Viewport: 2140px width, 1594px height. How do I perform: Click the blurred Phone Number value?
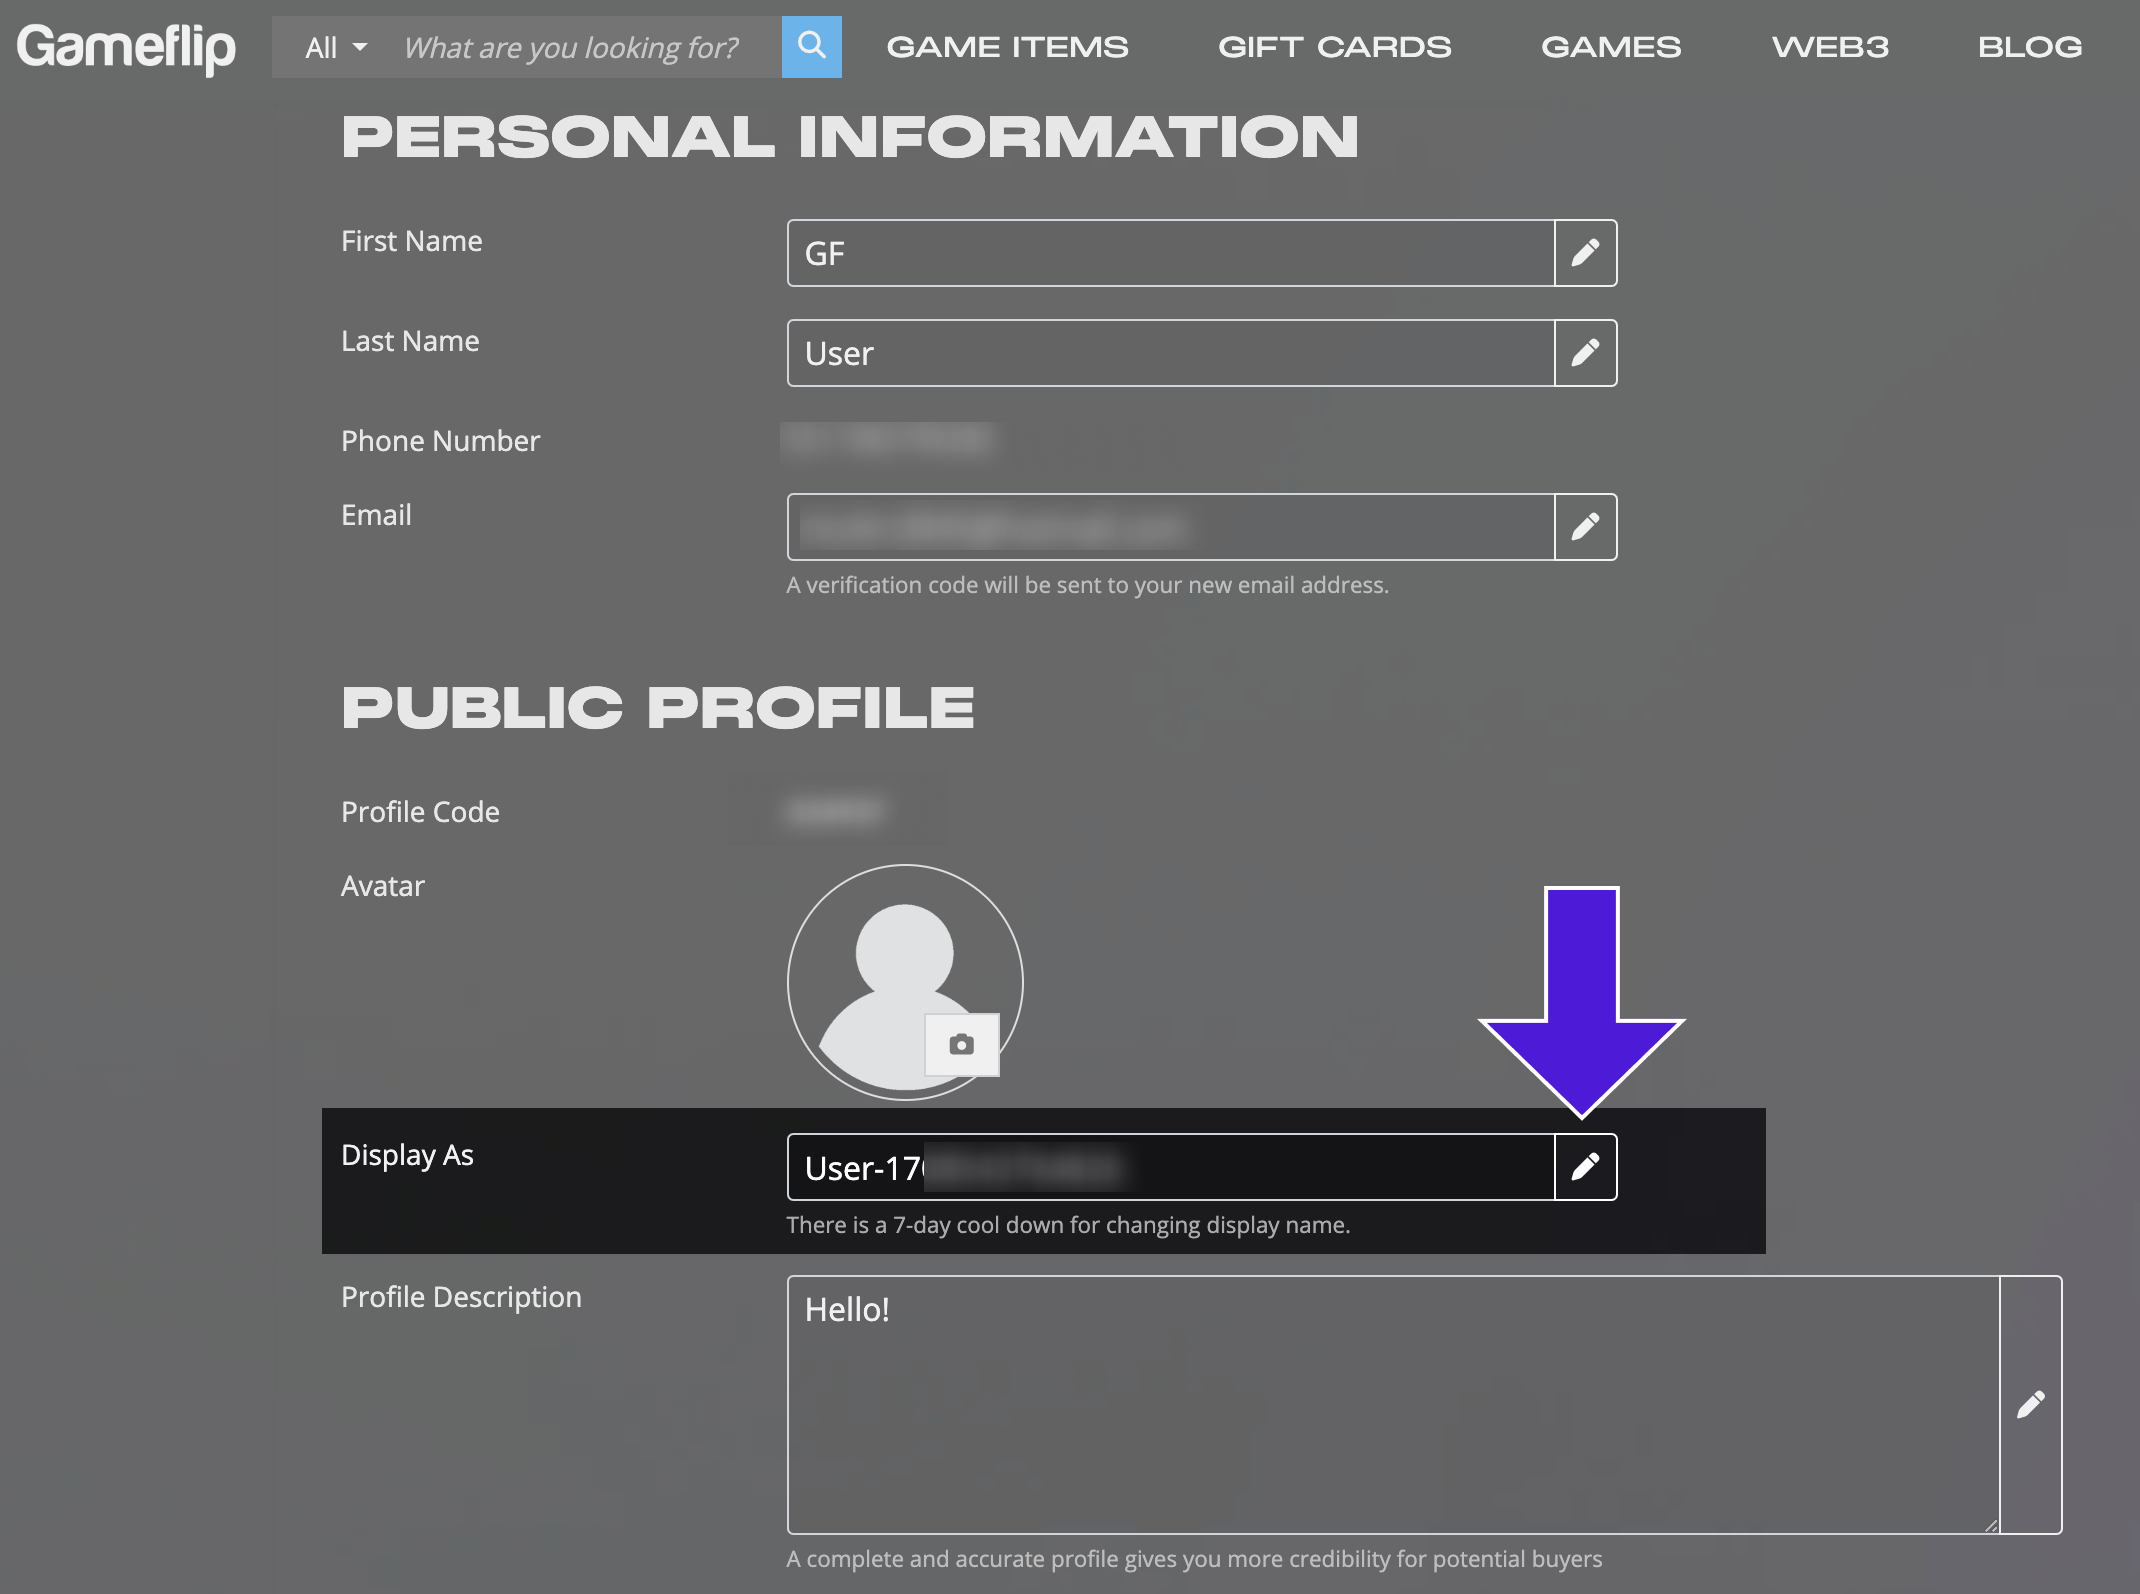tap(887, 440)
